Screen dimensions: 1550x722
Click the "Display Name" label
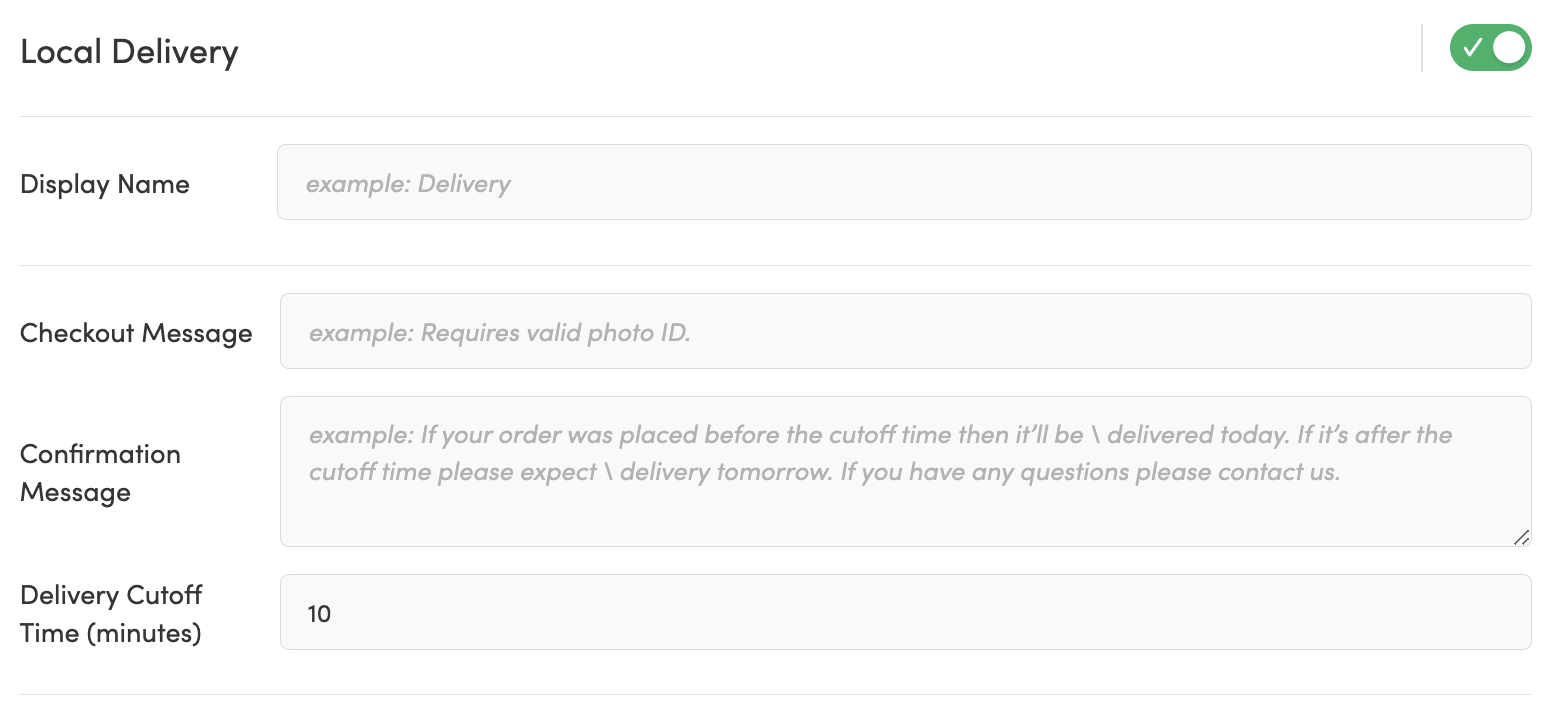click(105, 184)
